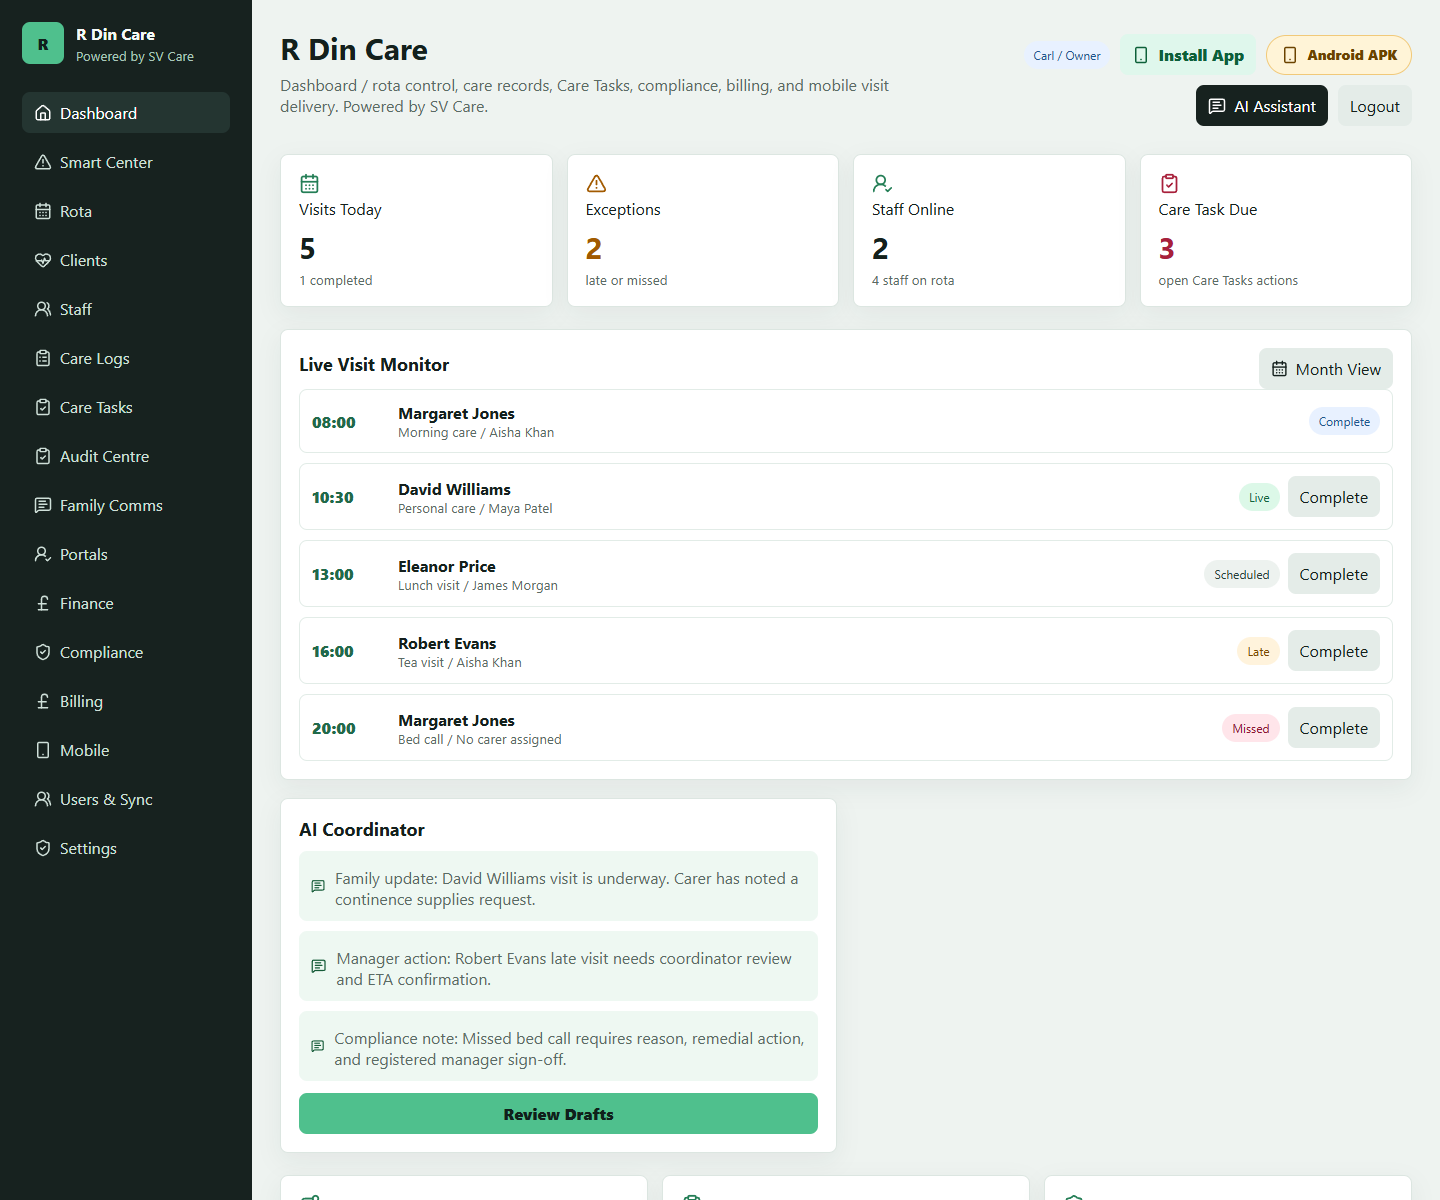Click the Dashboard home icon in sidebar
1440x1200 pixels.
pyautogui.click(x=43, y=113)
